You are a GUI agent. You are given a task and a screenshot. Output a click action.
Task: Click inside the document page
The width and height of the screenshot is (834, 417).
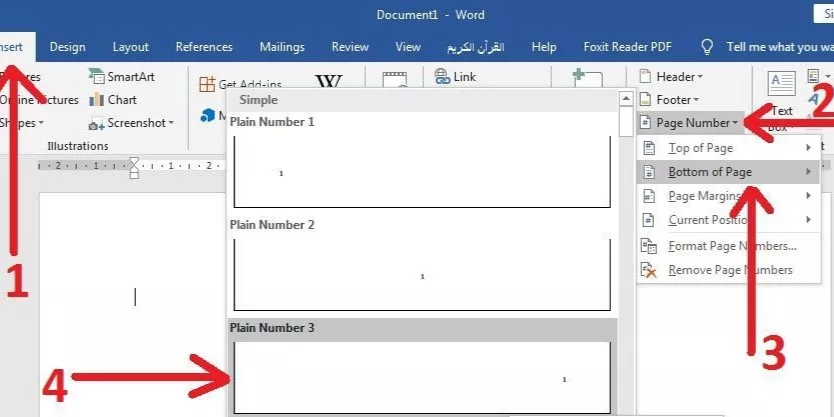click(133, 303)
